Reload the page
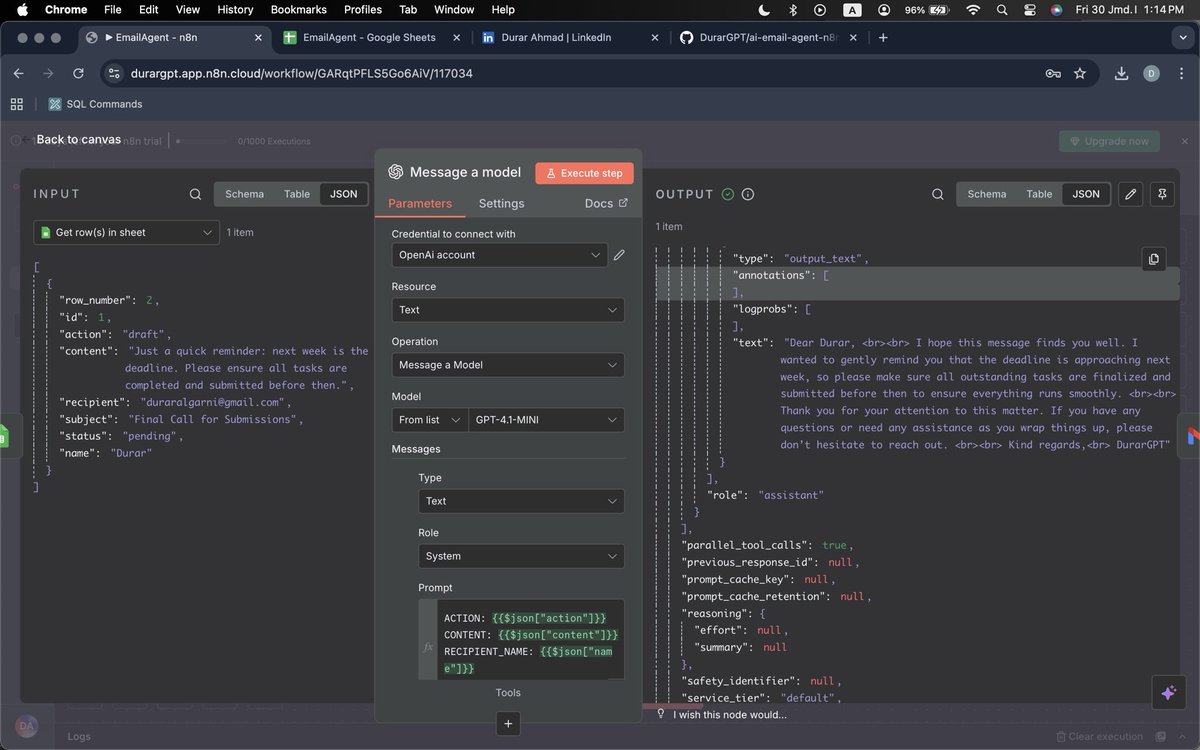Screen dimensions: 1200x750 click(x=78, y=73)
